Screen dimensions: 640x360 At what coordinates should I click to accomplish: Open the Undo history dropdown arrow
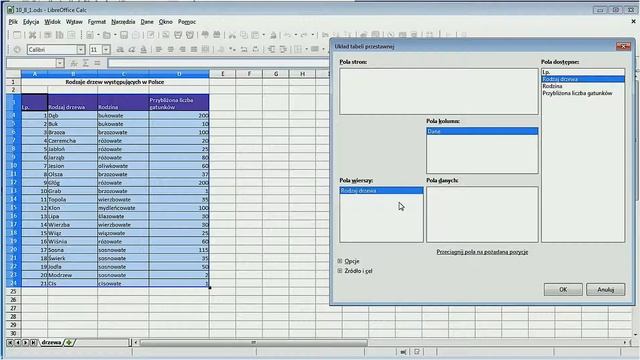click(296, 36)
